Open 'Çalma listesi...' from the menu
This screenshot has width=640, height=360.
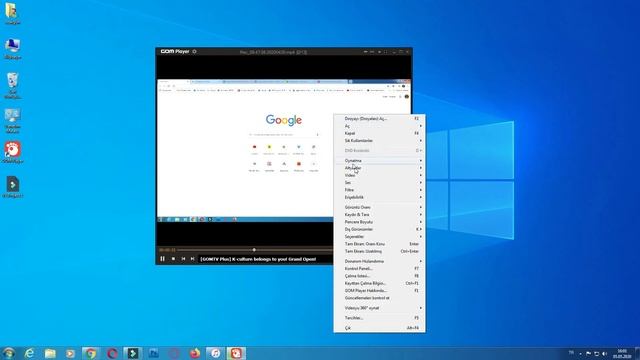point(380,276)
